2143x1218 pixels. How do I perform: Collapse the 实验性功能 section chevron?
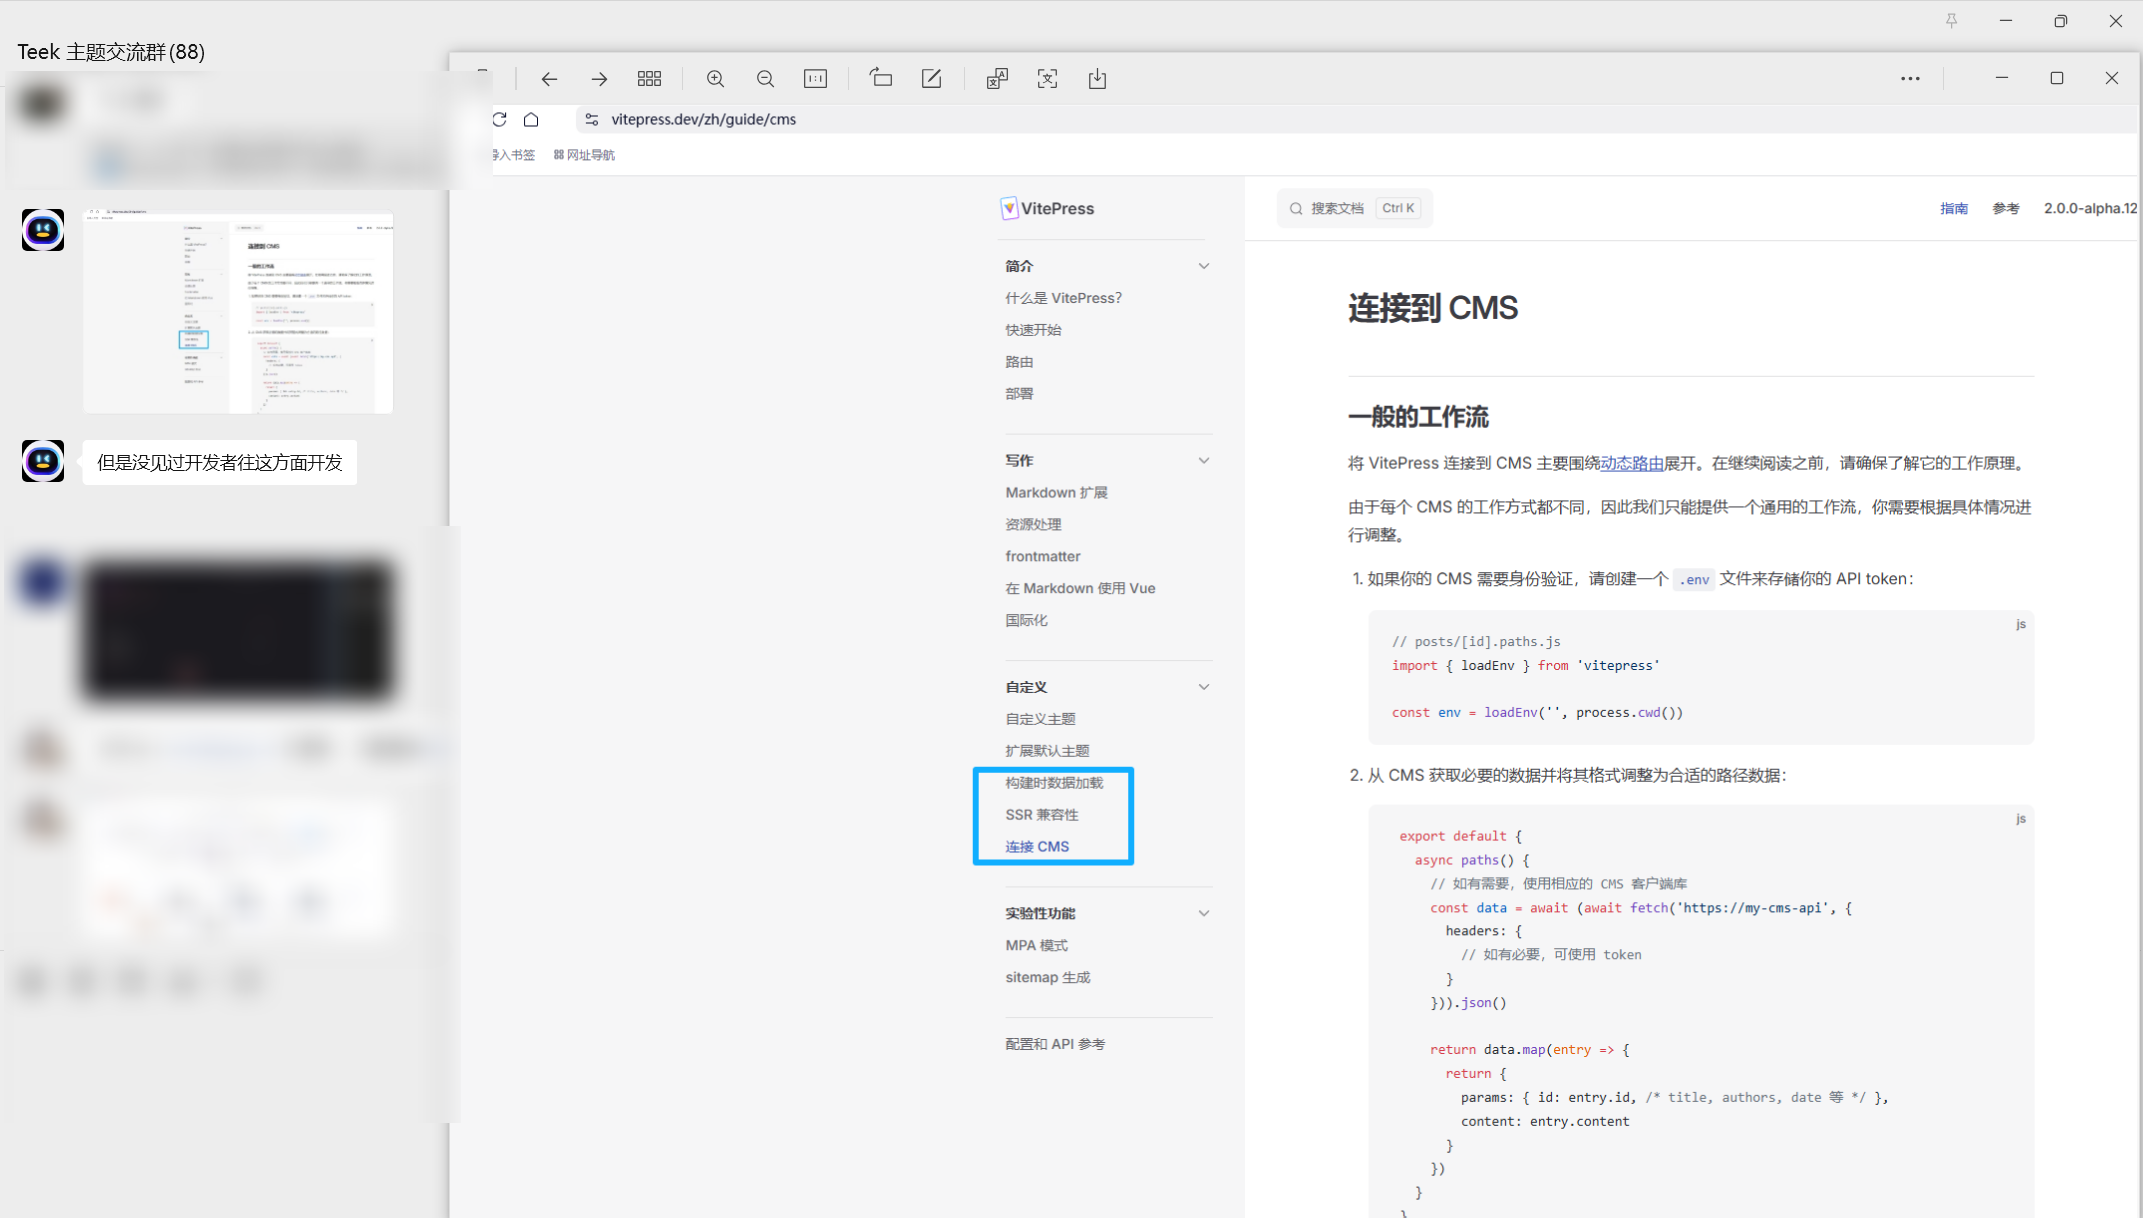pos(1204,913)
